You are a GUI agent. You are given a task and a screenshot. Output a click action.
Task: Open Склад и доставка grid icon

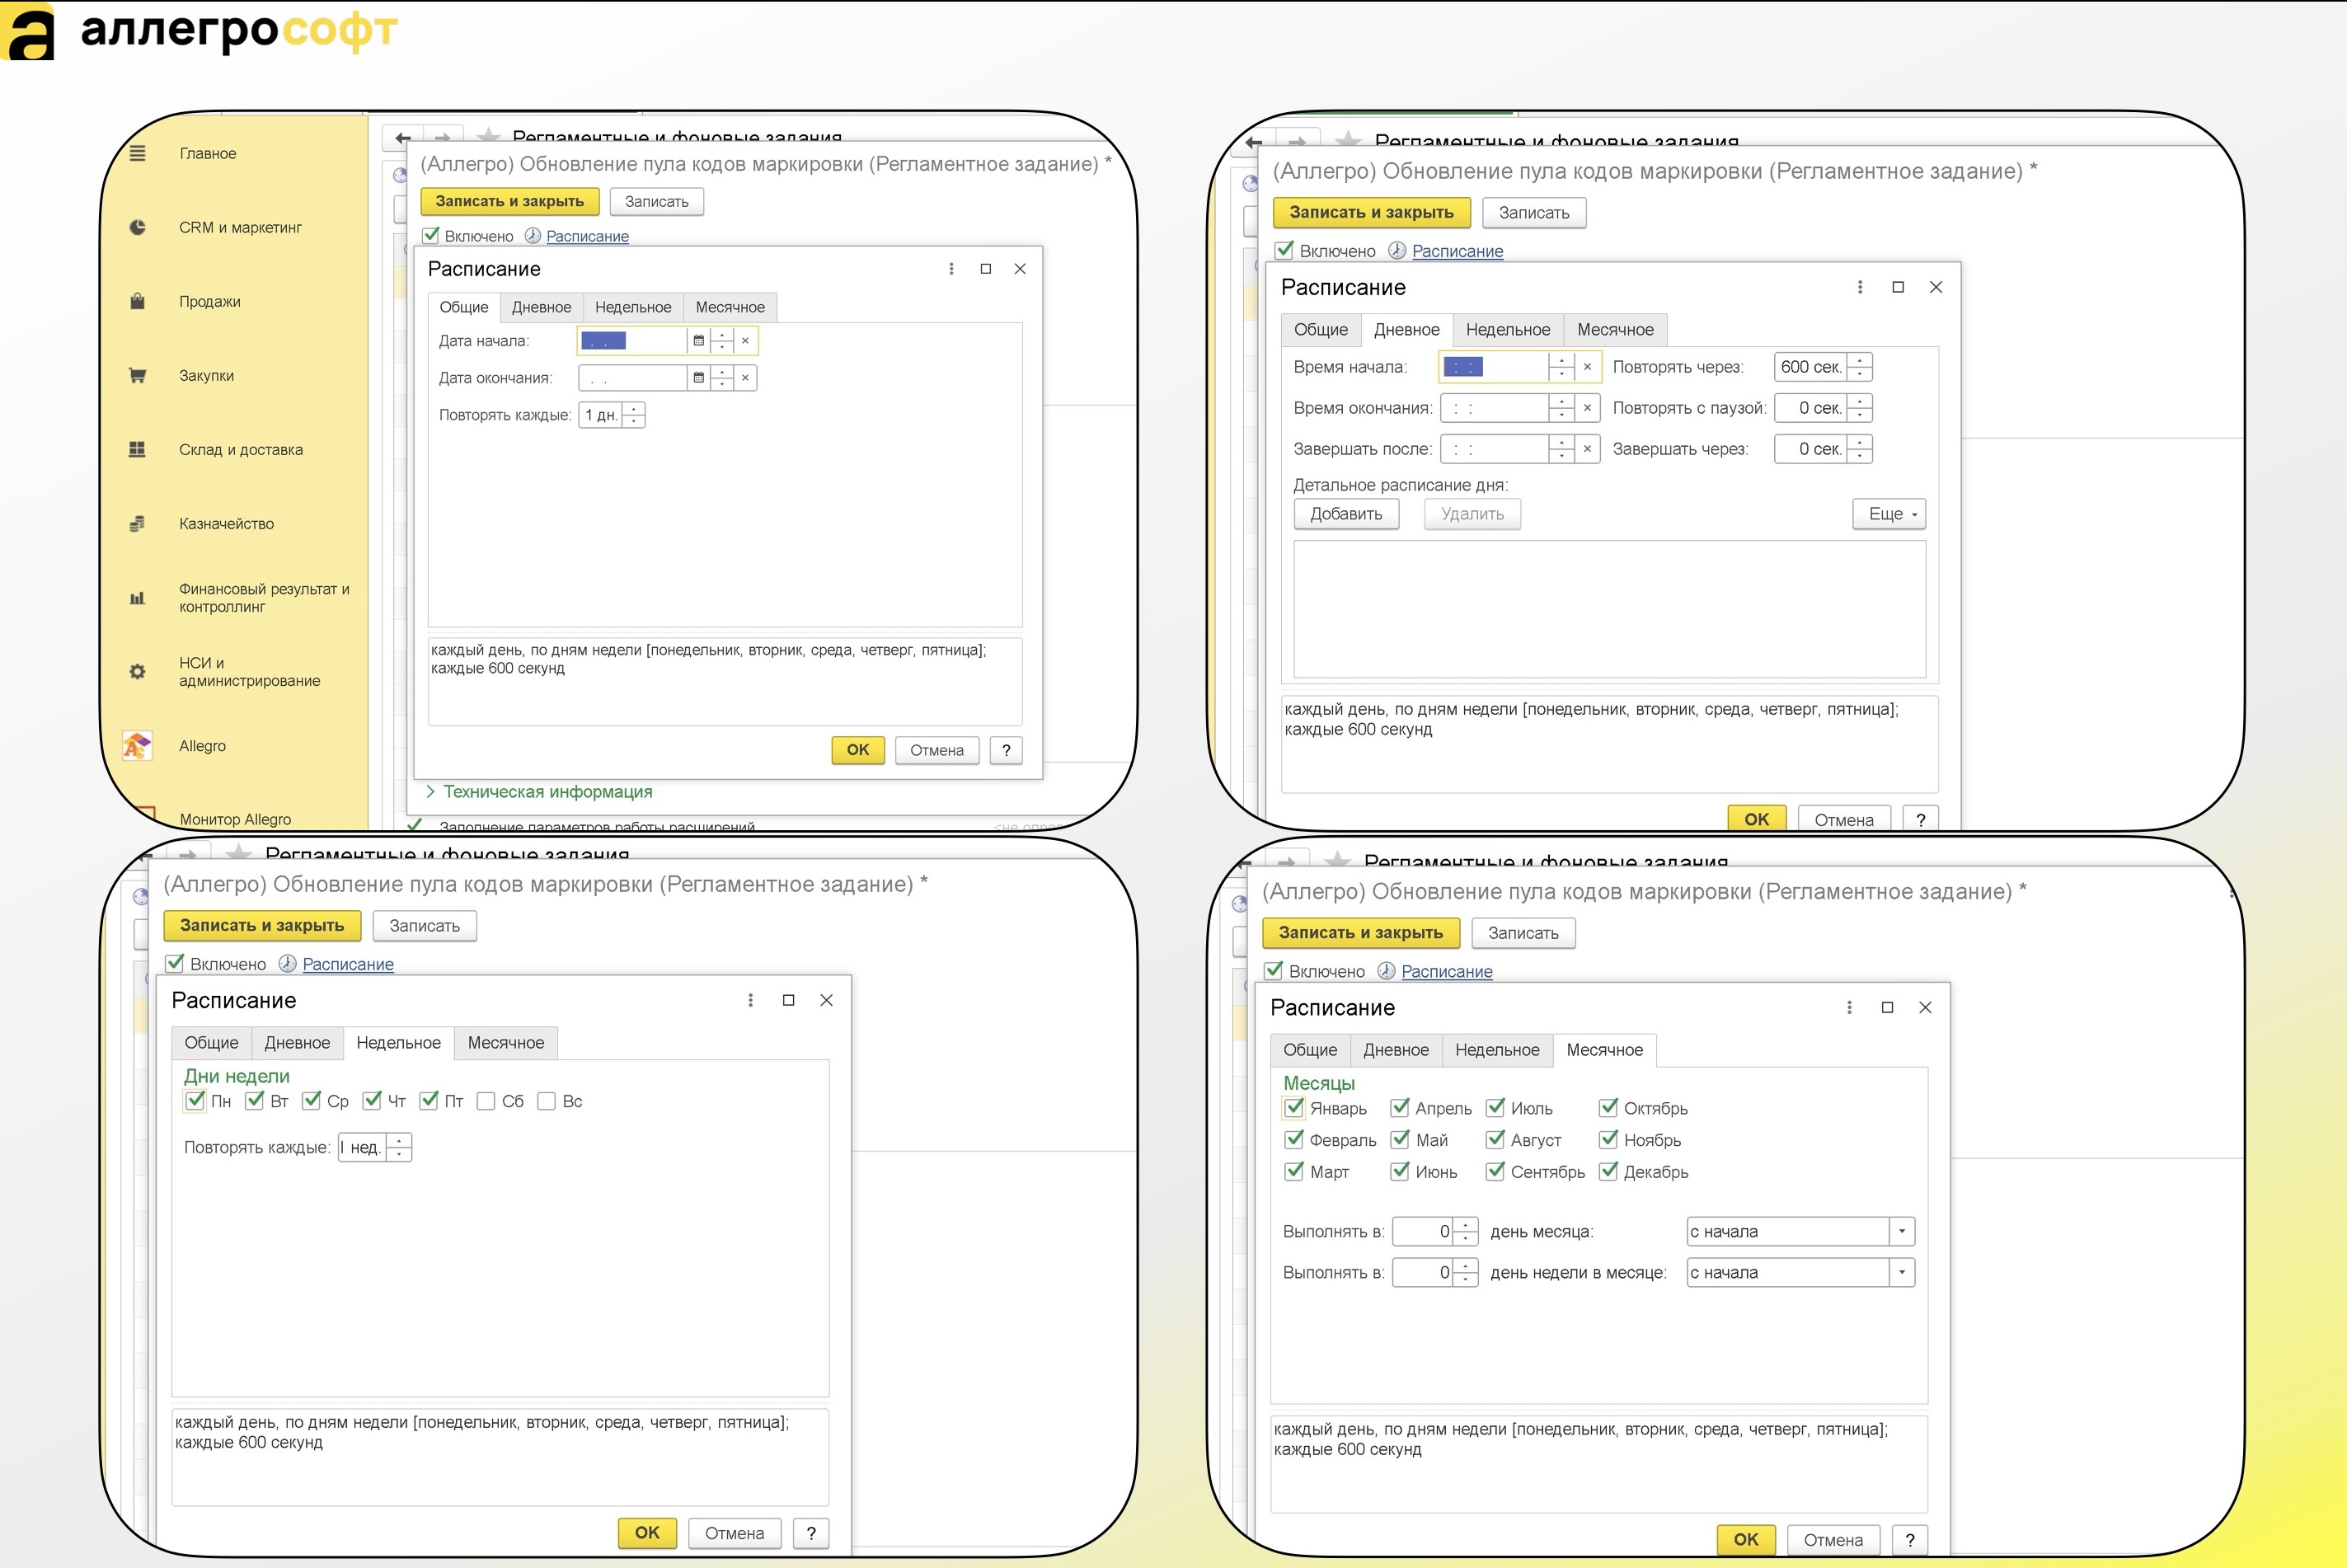pyautogui.click(x=138, y=449)
